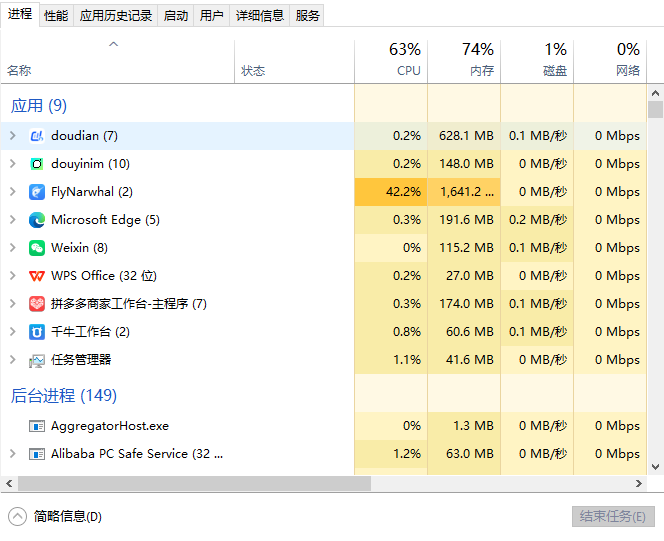Expand the Weixin (8) process group
This screenshot has width=664, height=541.
tap(13, 248)
